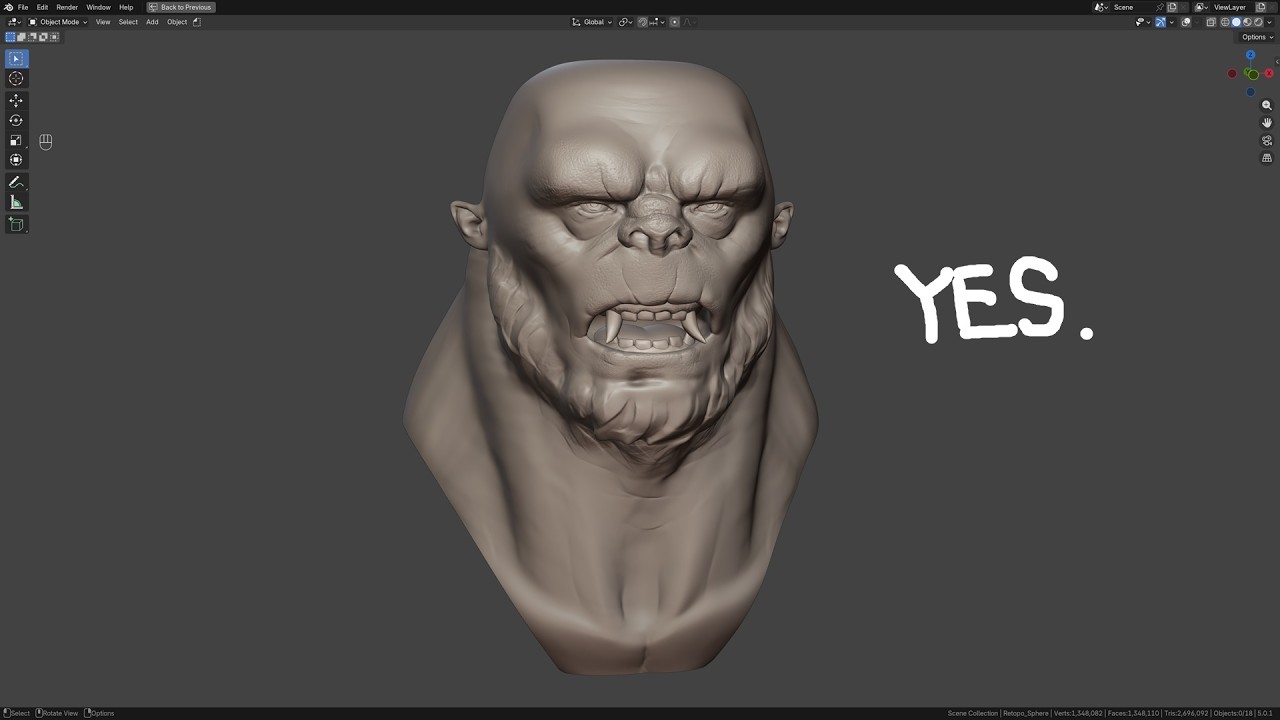Open the Window menu
Screen dimensions: 1280x720
pos(98,7)
